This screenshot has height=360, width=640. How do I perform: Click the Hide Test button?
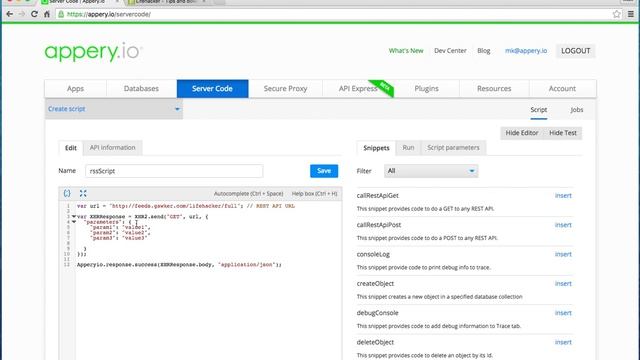coord(563,133)
